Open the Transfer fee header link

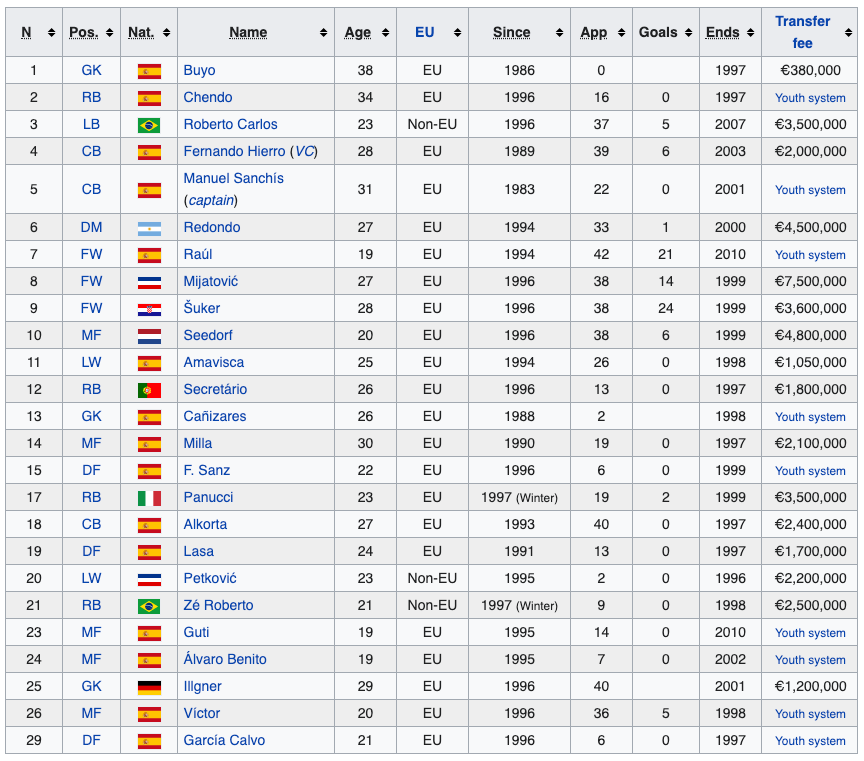(802, 32)
